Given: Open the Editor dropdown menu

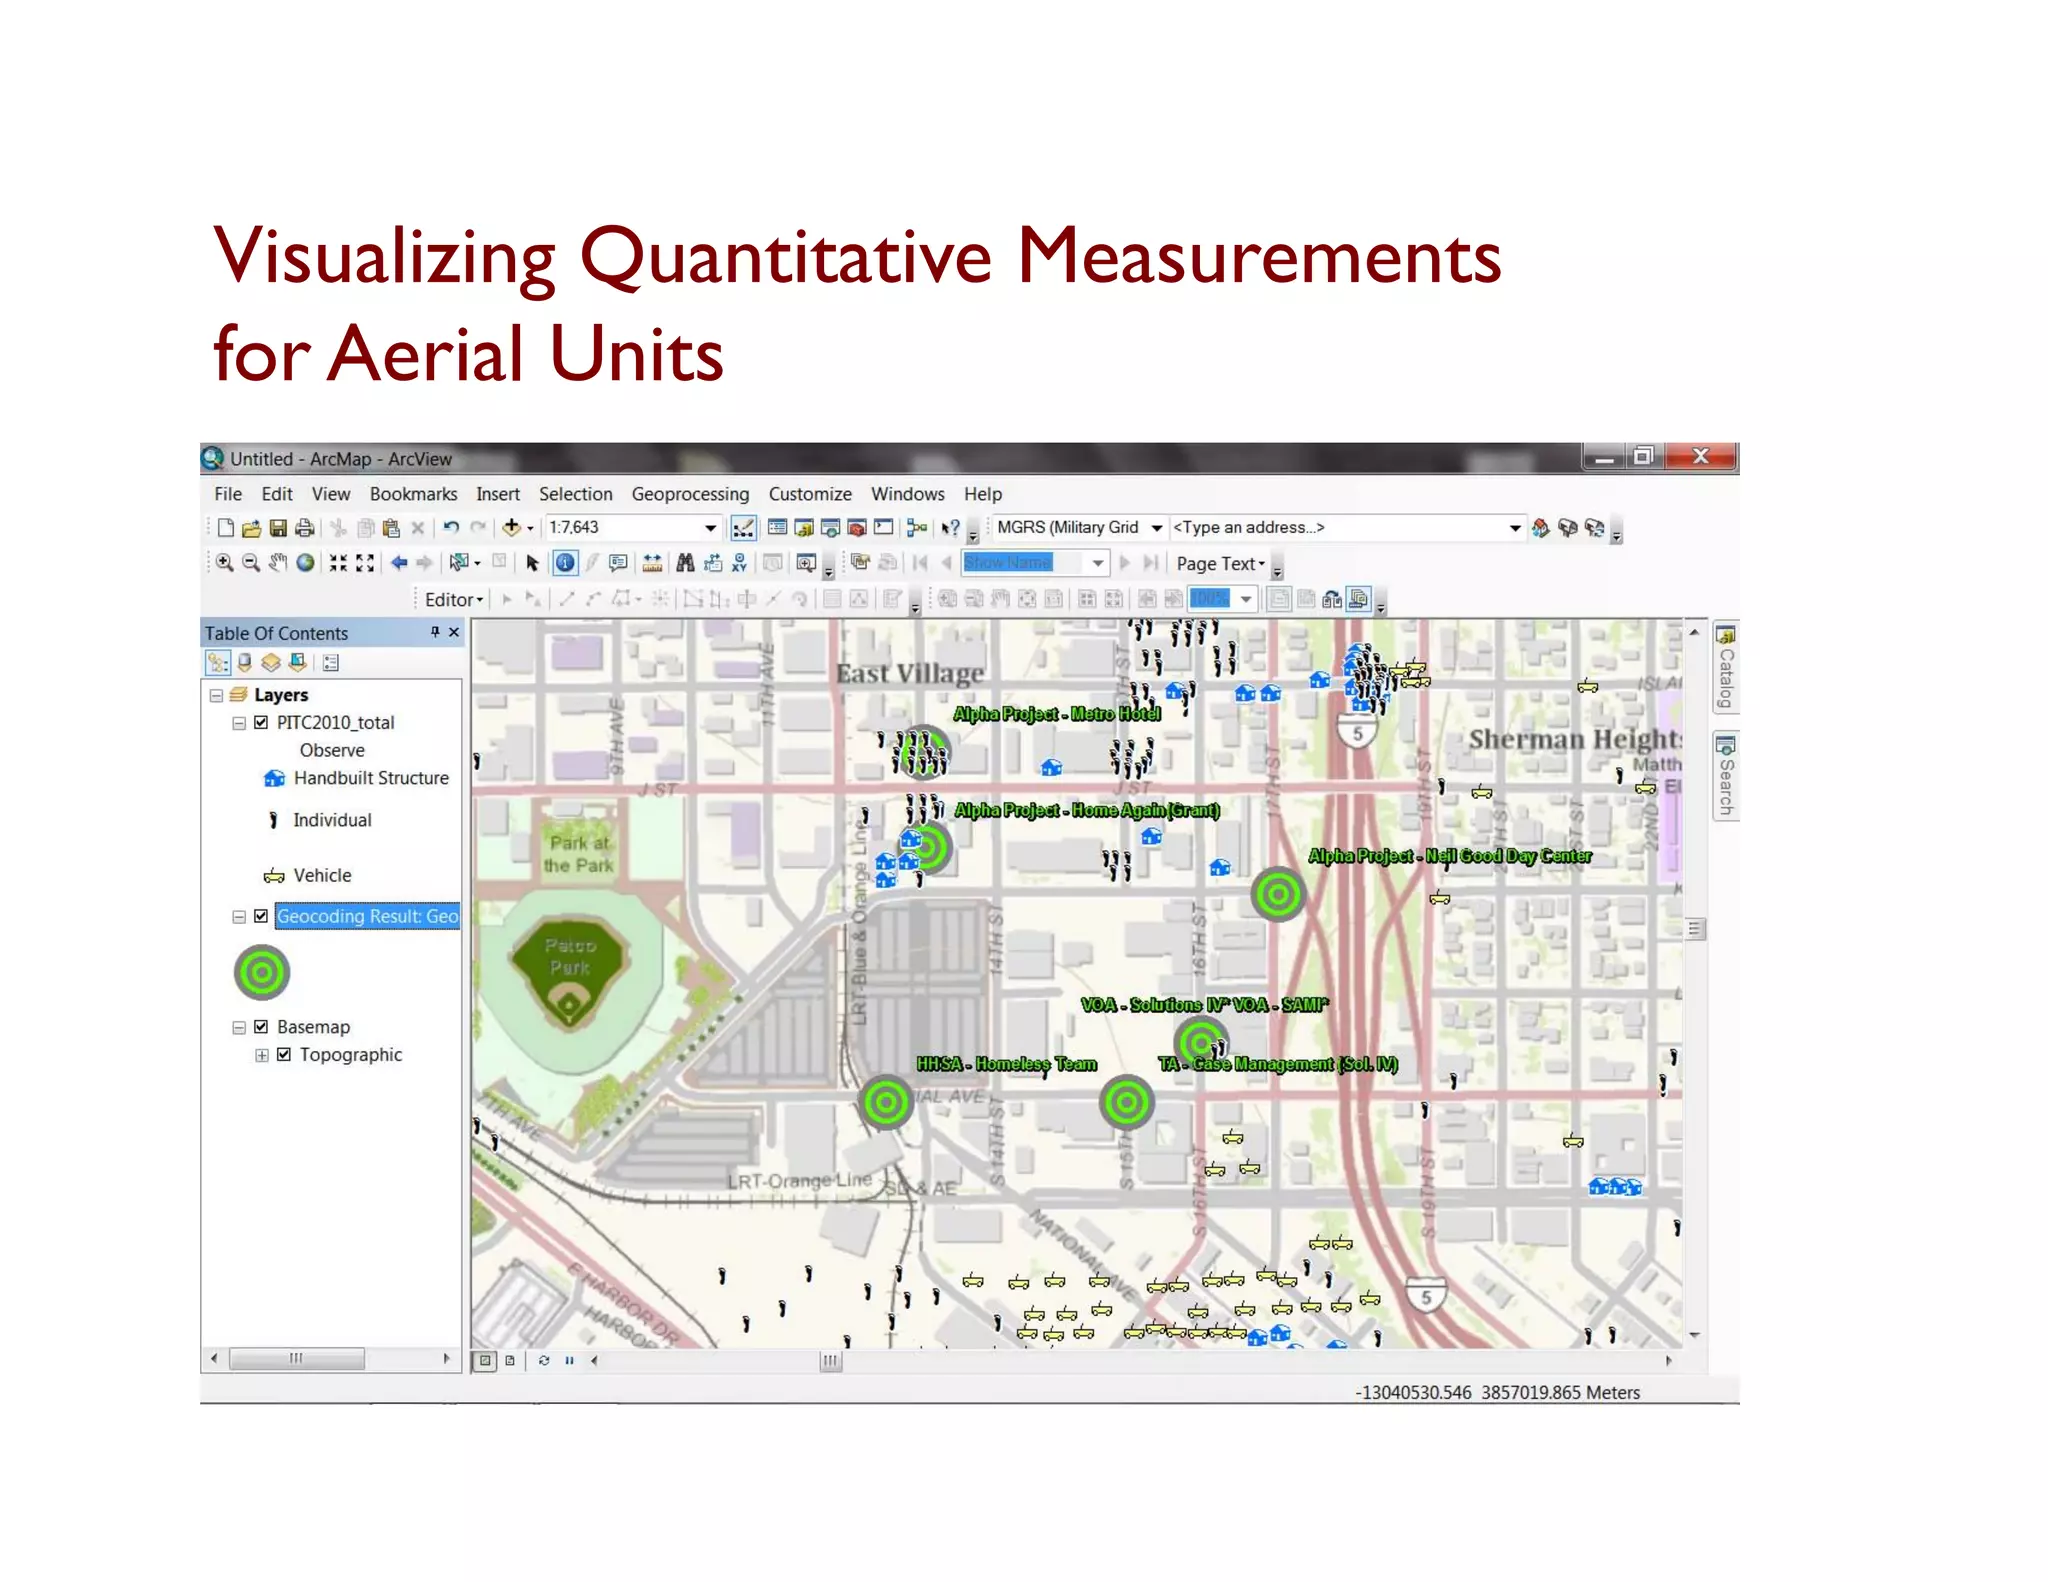Looking at the screenshot, I should pos(454,599).
